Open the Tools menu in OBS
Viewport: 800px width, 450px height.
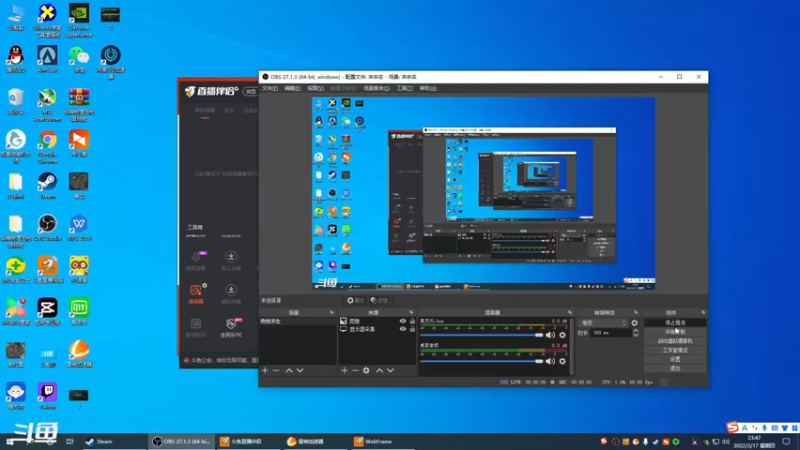click(405, 88)
